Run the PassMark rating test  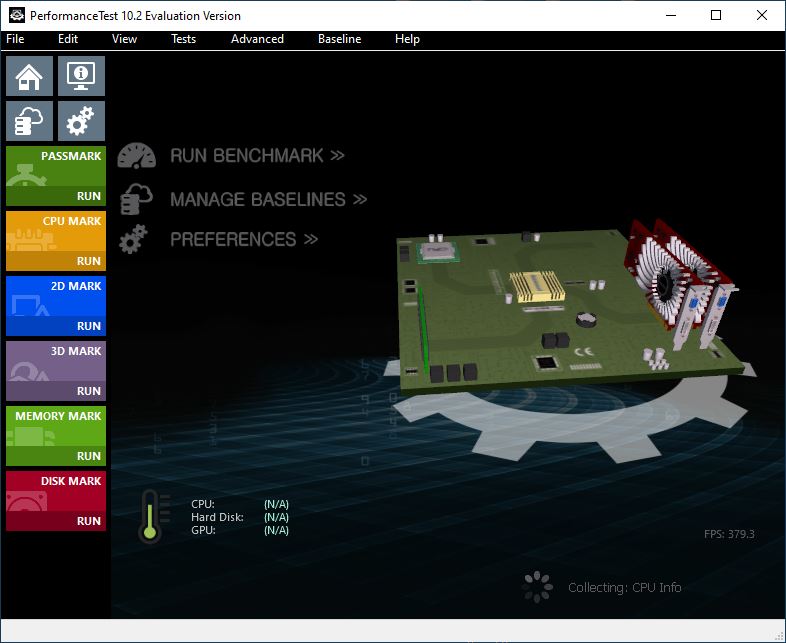(56, 196)
